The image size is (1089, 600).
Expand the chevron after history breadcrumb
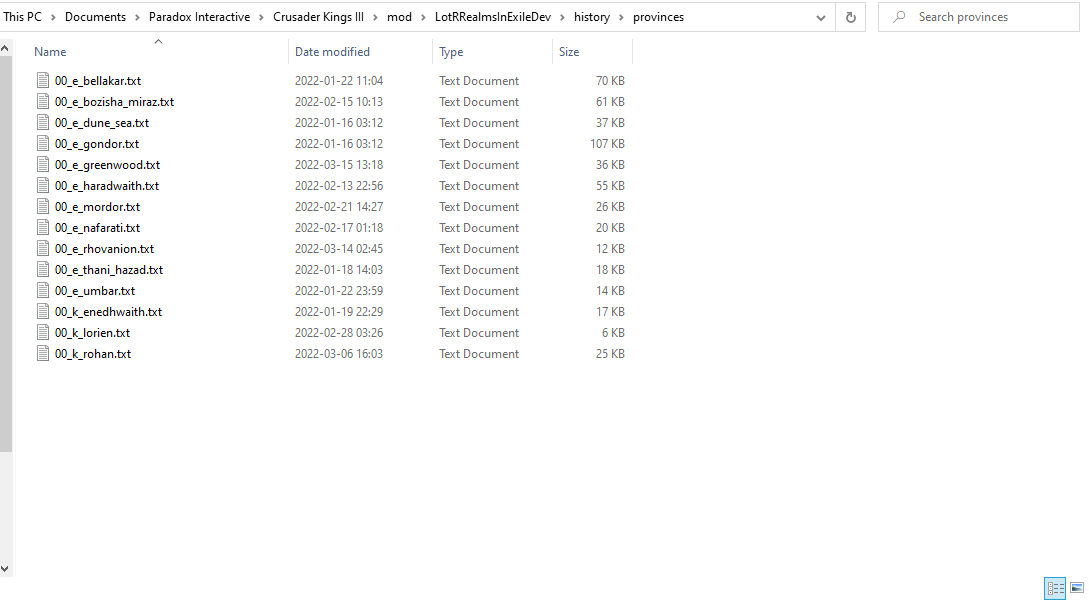(622, 17)
